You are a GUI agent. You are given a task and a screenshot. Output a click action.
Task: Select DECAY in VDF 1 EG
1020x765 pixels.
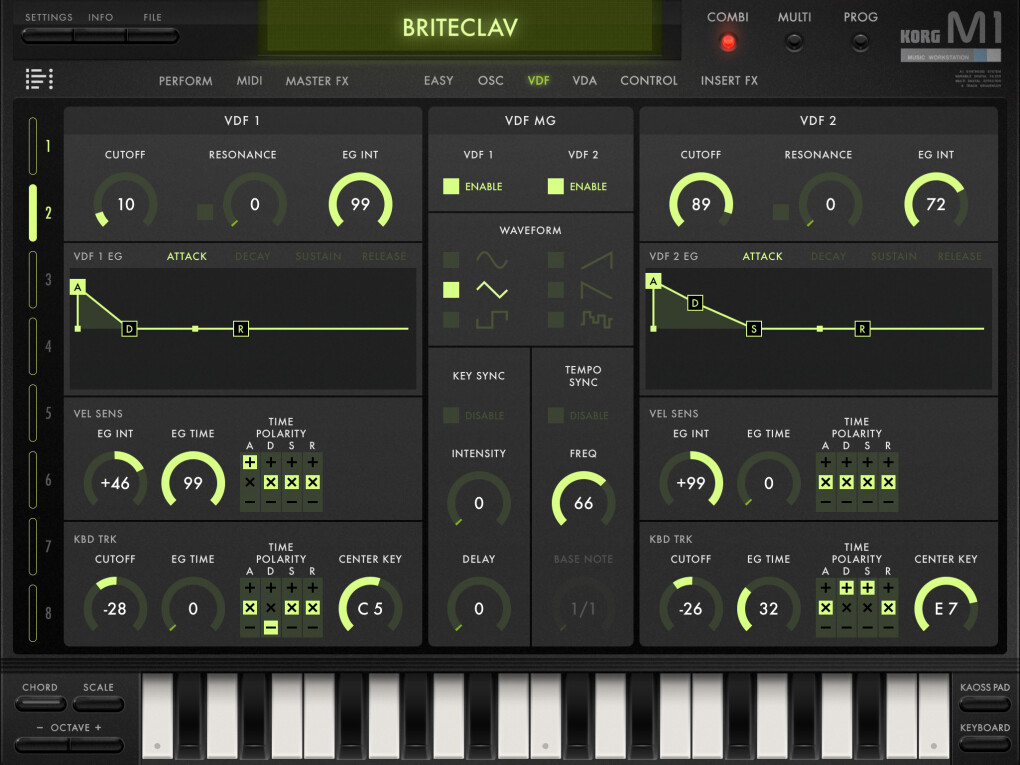click(252, 256)
